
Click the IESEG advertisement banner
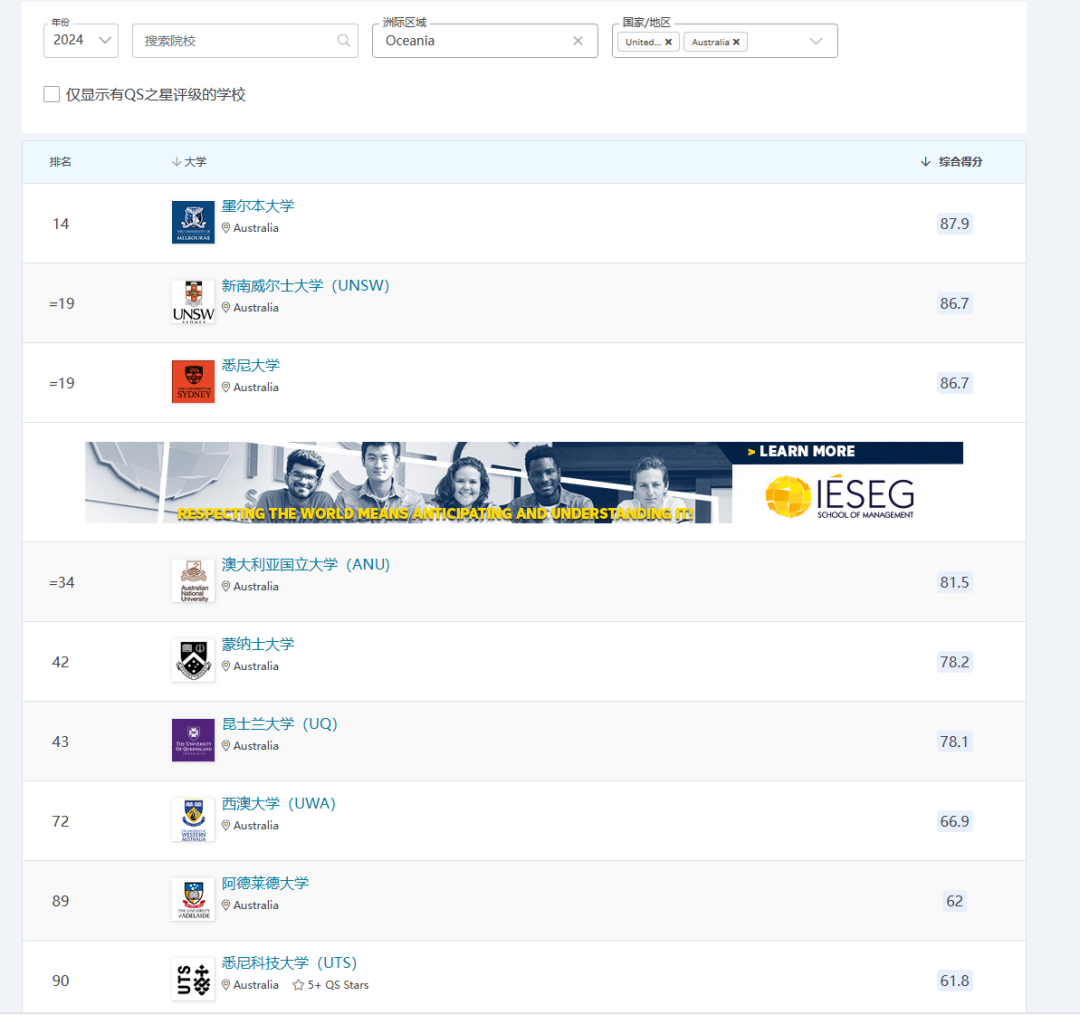[523, 483]
